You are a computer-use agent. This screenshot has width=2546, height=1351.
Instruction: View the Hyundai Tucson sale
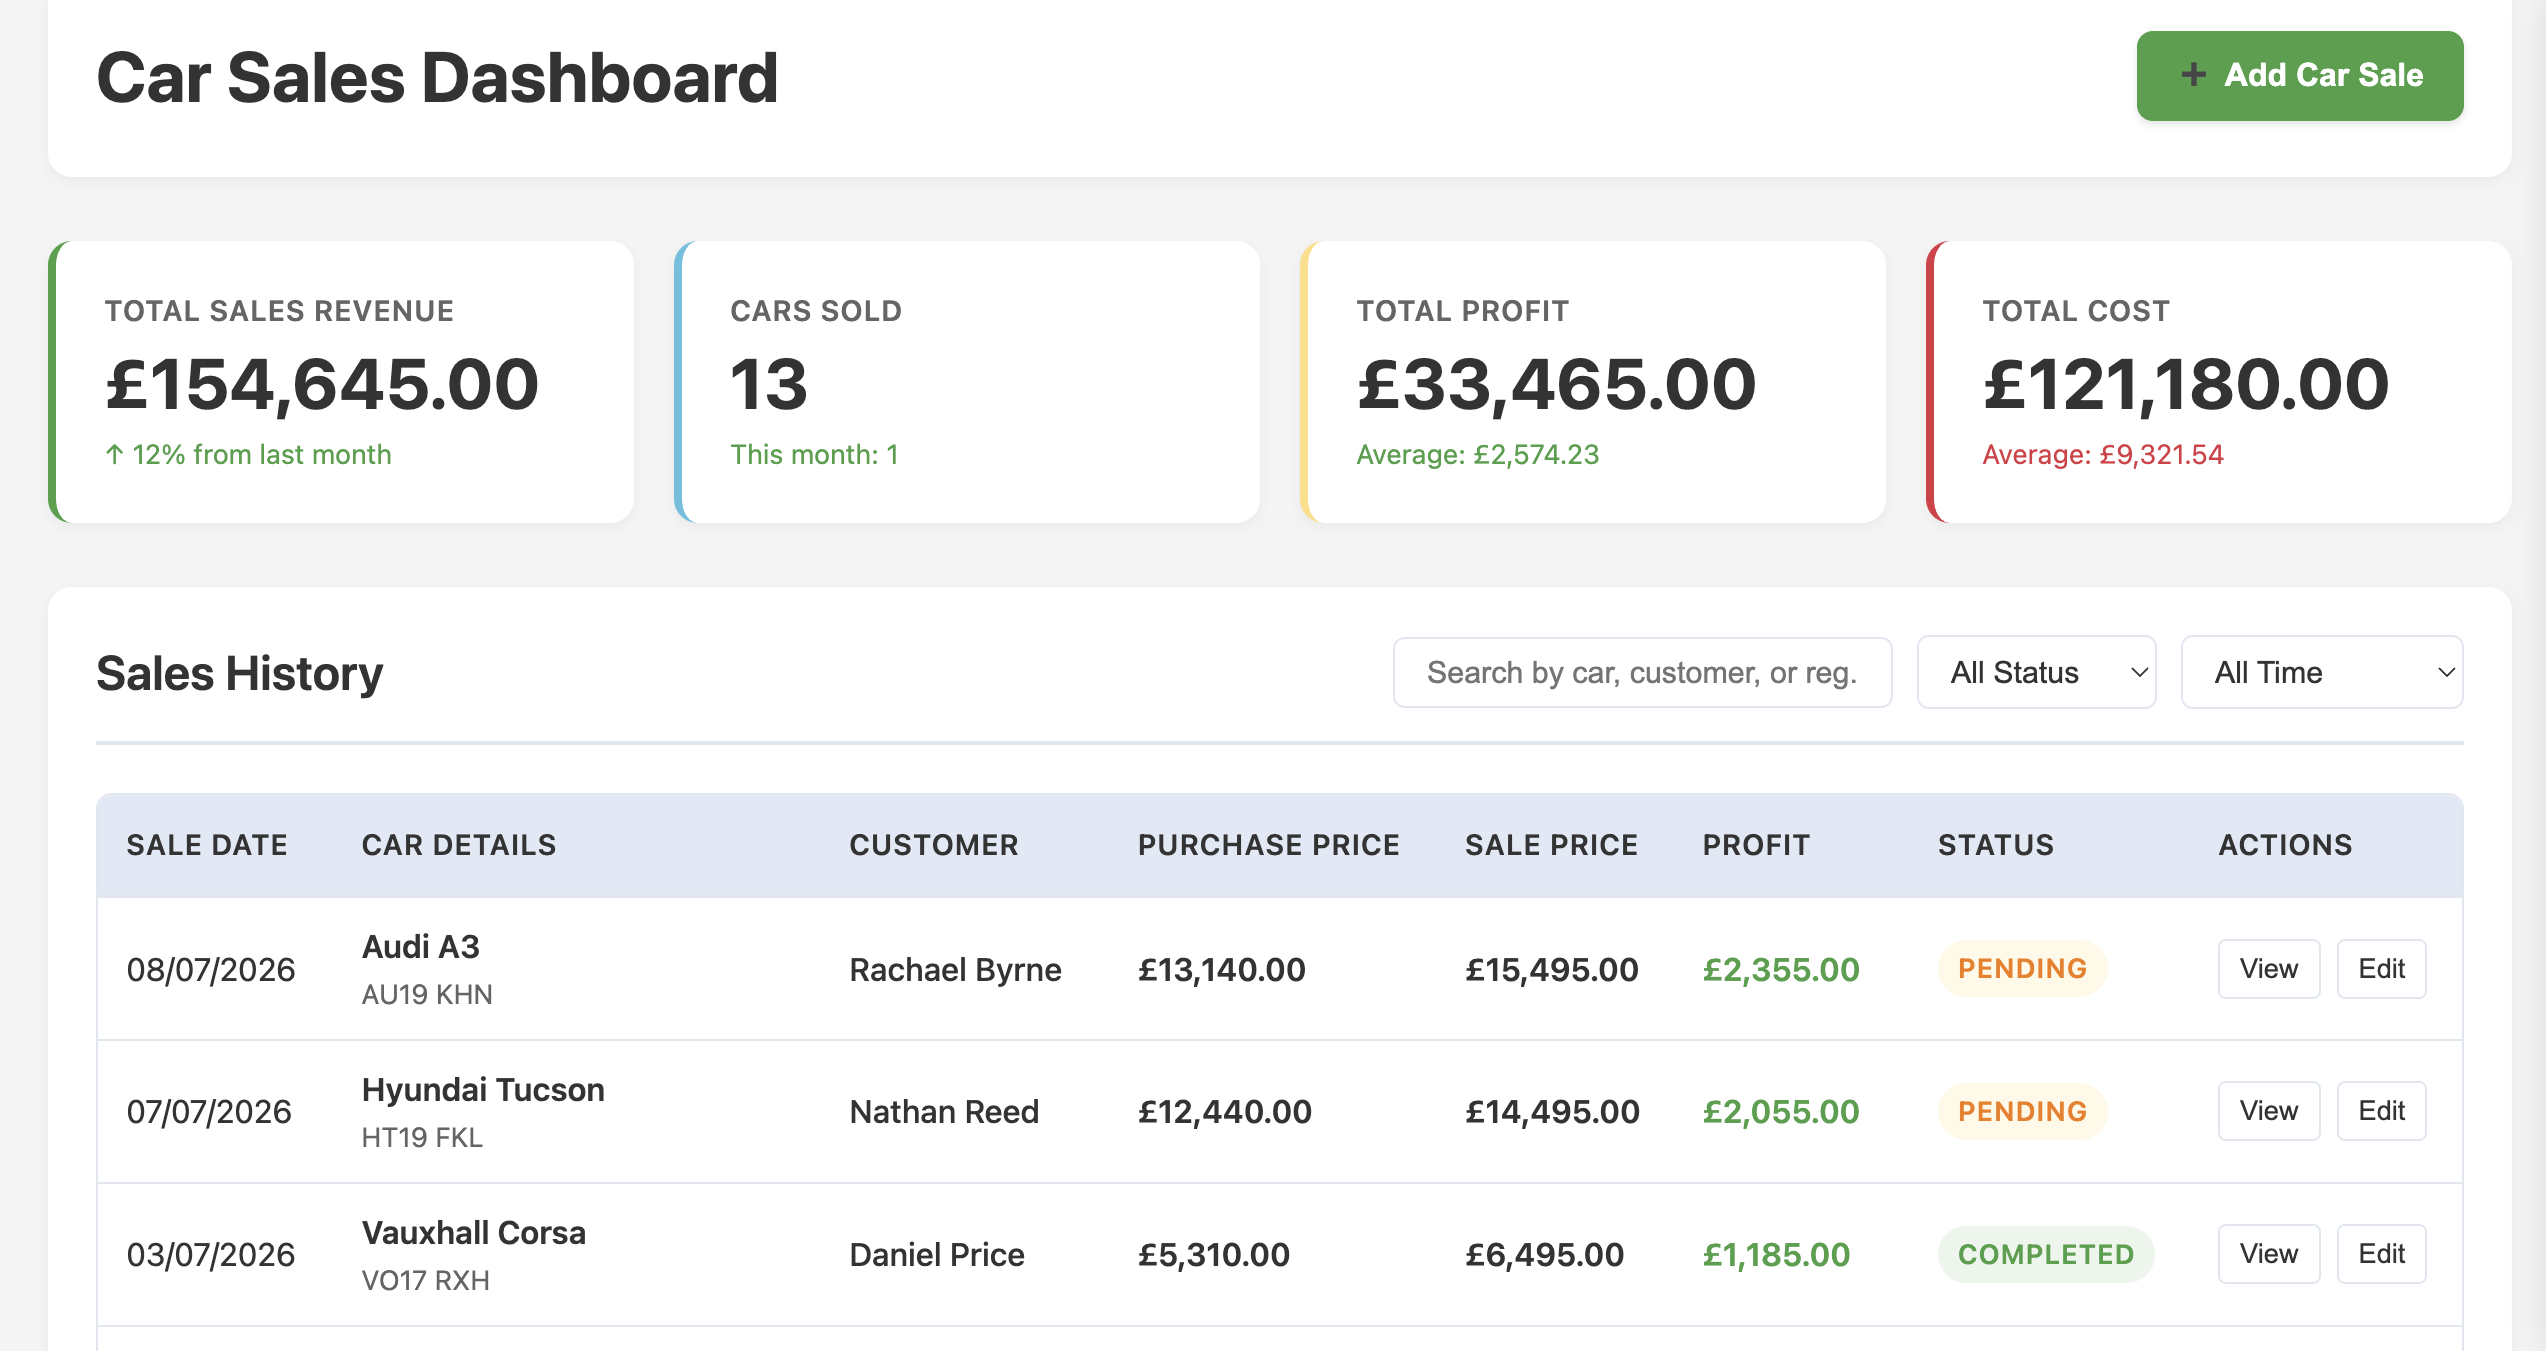(x=2268, y=1110)
